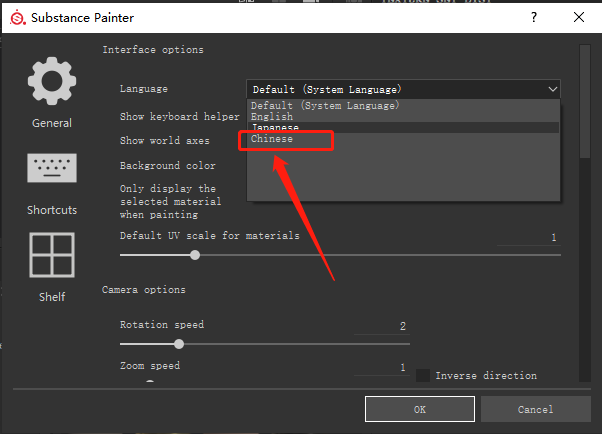The image size is (602, 434).
Task: Click the question mark help icon
Action: click(534, 17)
